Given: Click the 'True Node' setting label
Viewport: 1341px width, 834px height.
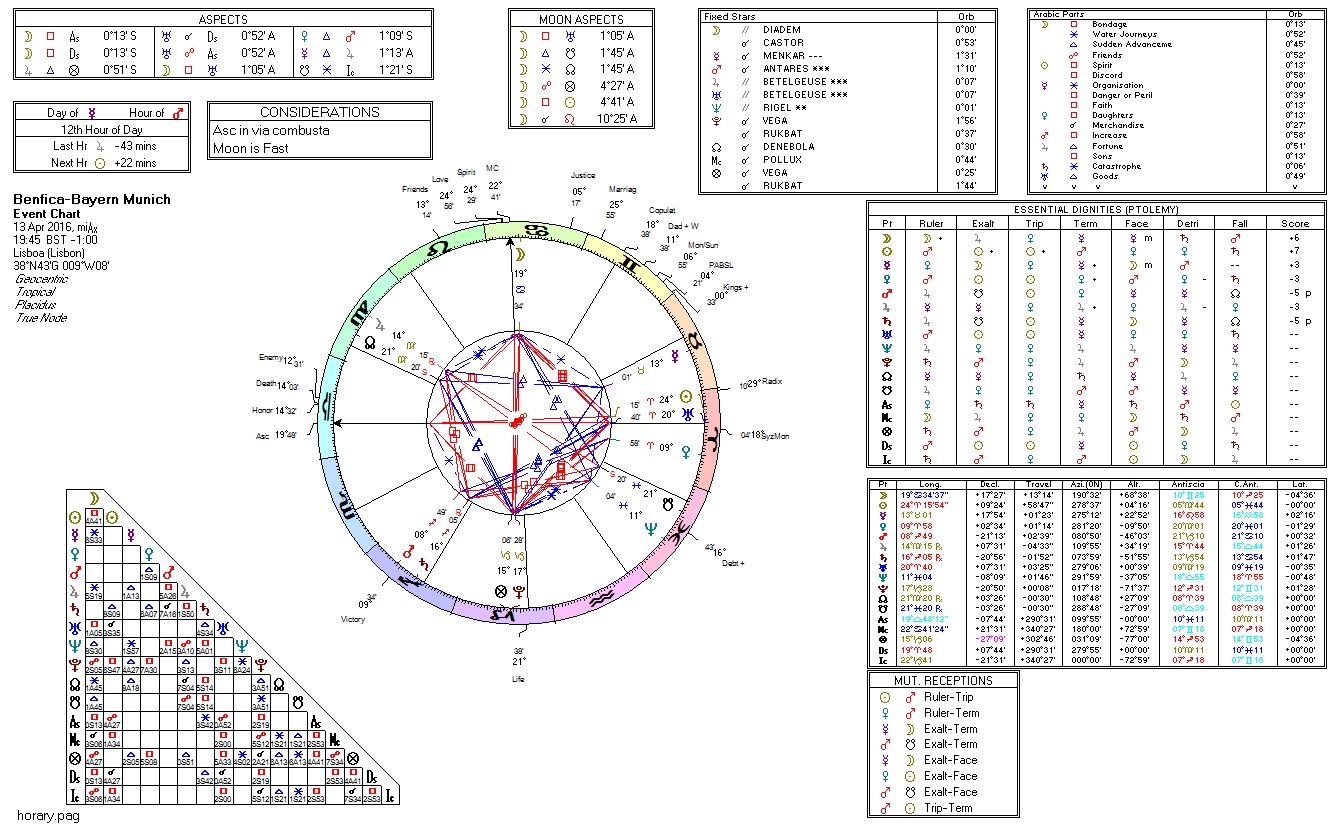Looking at the screenshot, I should (40, 318).
